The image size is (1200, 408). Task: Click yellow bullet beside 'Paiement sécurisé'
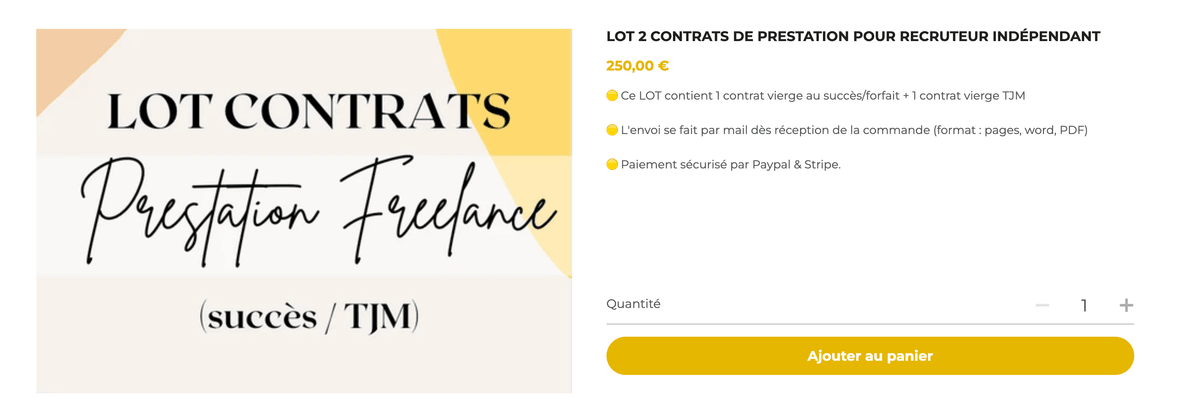(x=612, y=164)
